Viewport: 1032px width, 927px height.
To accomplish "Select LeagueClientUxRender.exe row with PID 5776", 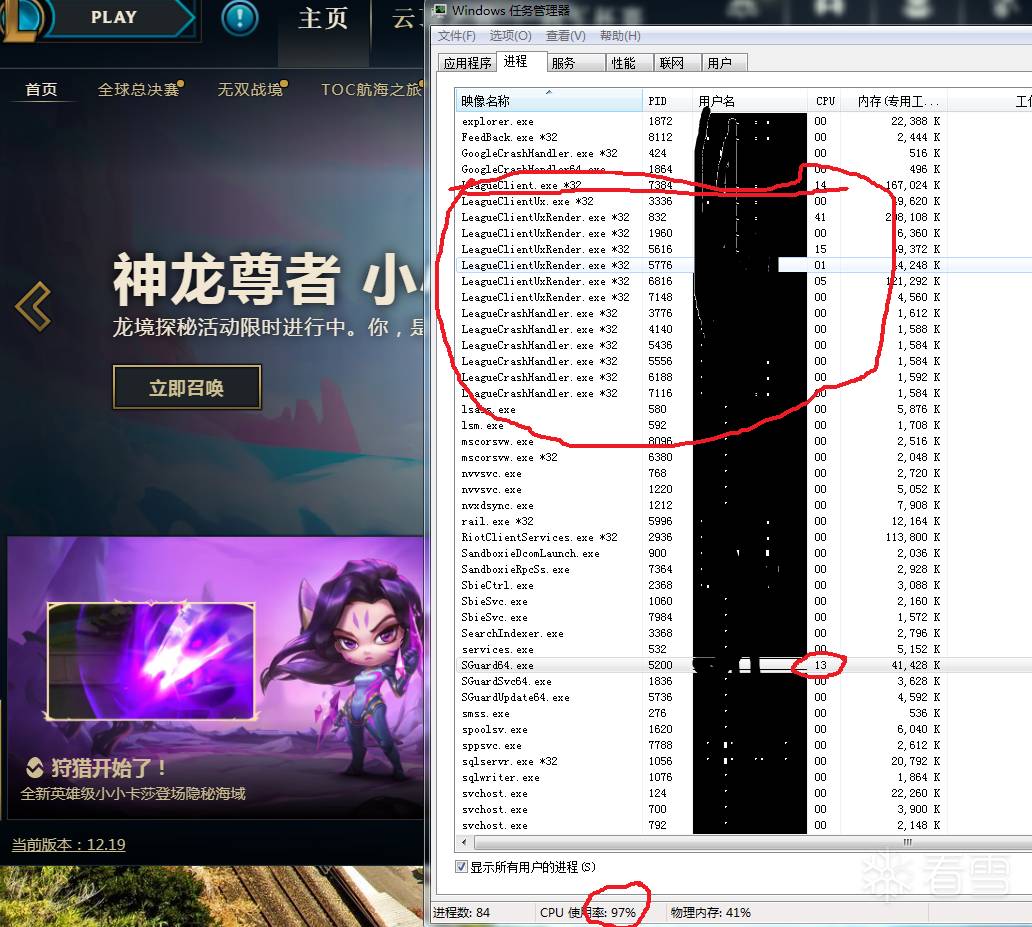I will [744, 265].
